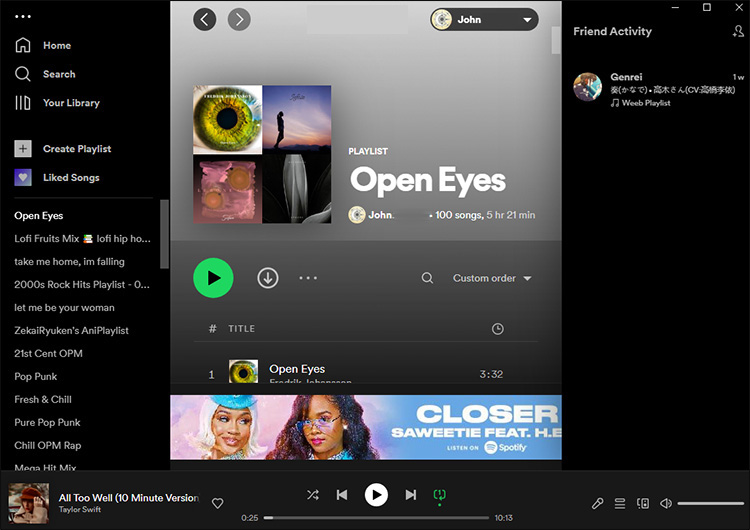Click the plus icon for Create Playlist
The width and height of the screenshot is (750, 530).
click(x=22, y=149)
